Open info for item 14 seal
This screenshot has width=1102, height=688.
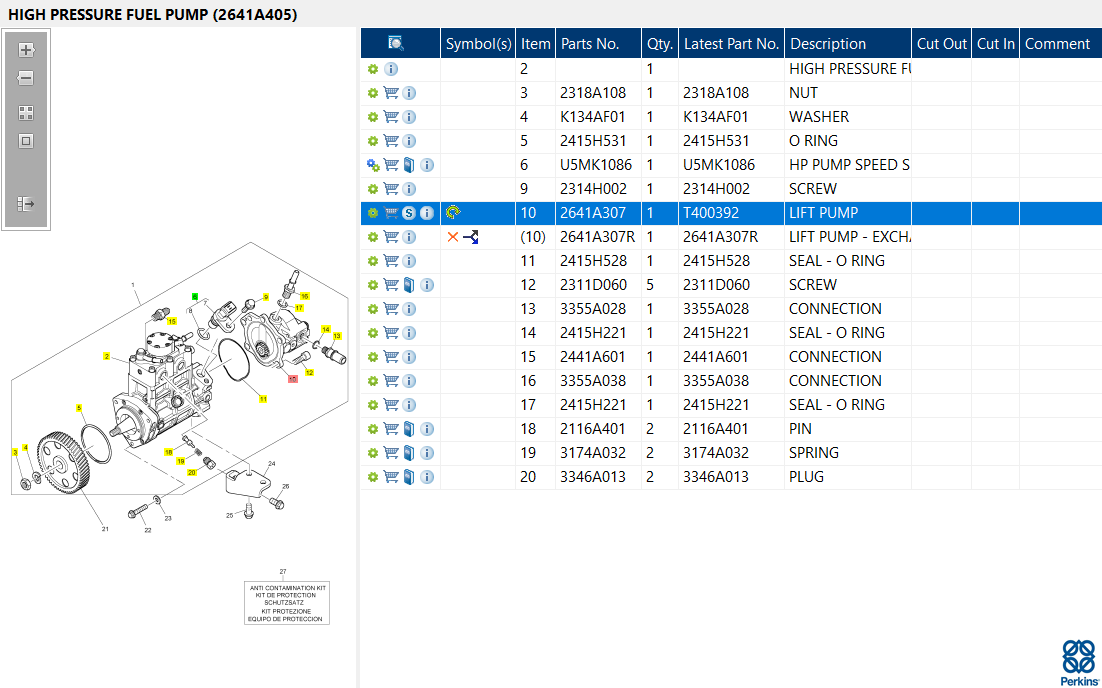pyautogui.click(x=409, y=333)
